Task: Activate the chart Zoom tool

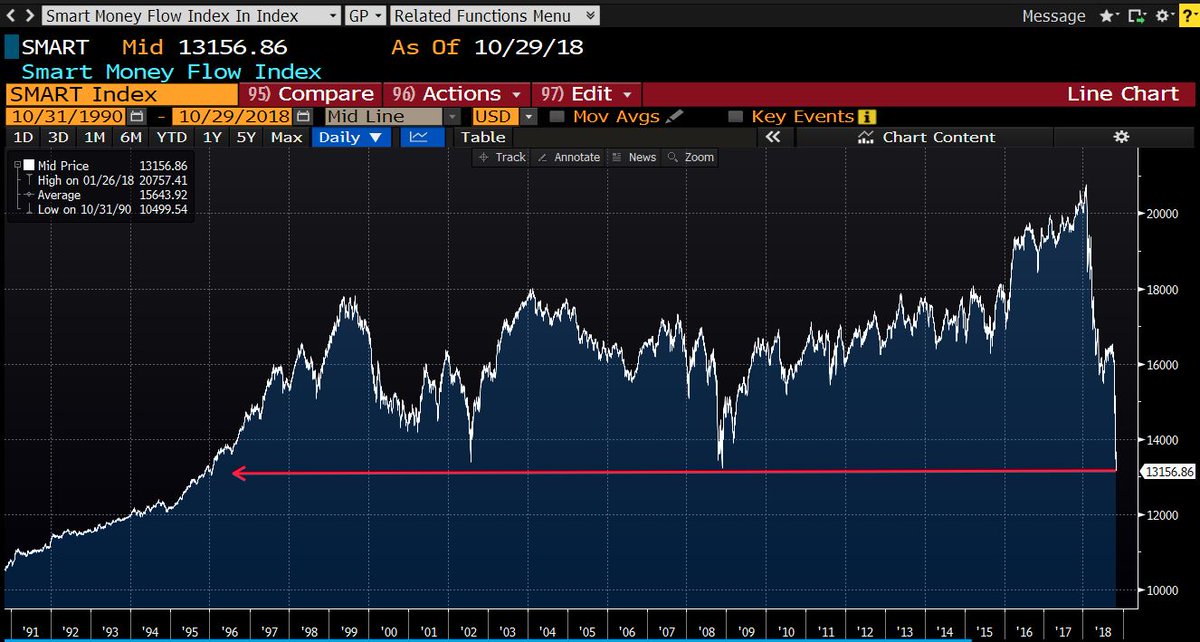Action: point(691,157)
